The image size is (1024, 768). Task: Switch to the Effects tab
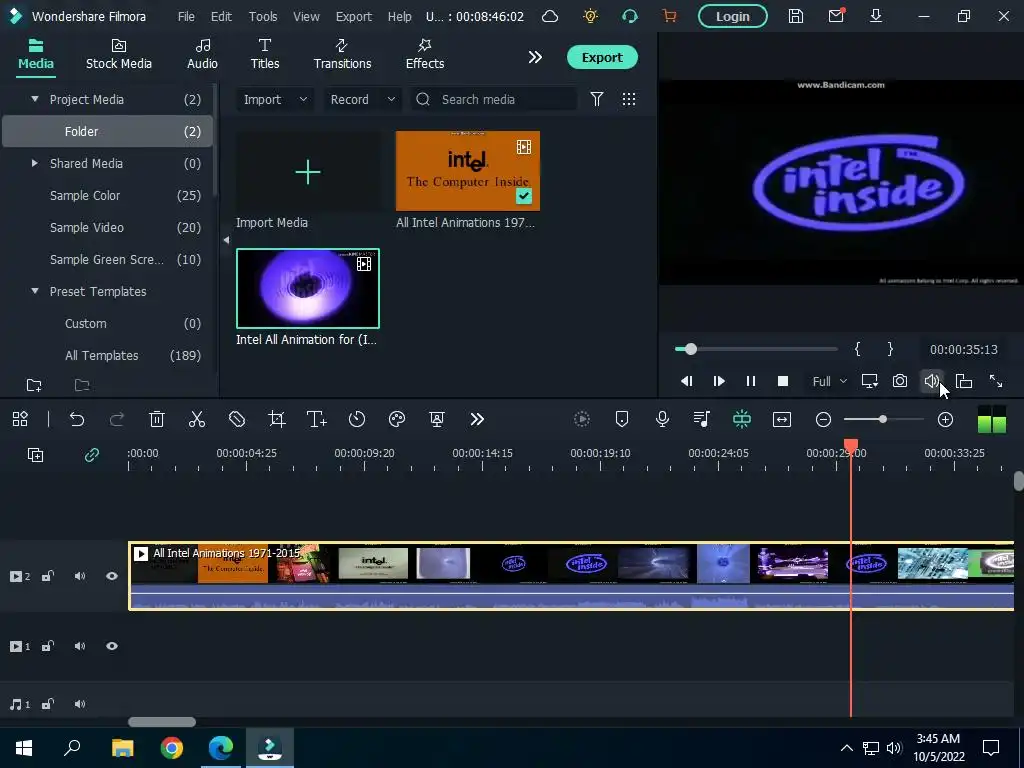point(424,54)
